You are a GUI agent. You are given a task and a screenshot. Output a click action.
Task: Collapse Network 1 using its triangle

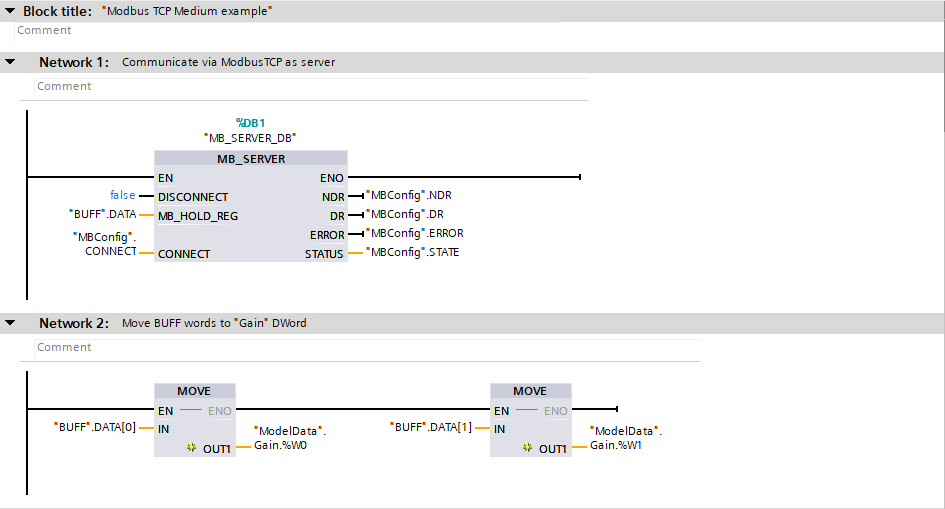coord(10,62)
